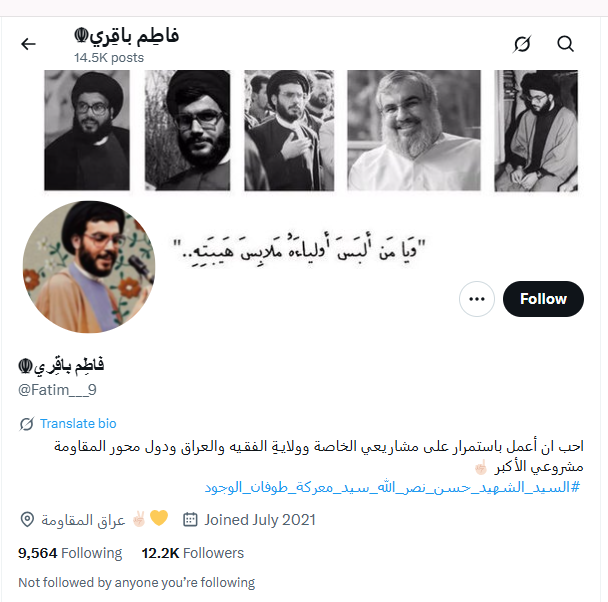Click the 'Not followed by anyone' text
Image resolution: width=608 pixels, height=602 pixels.
click(136, 583)
